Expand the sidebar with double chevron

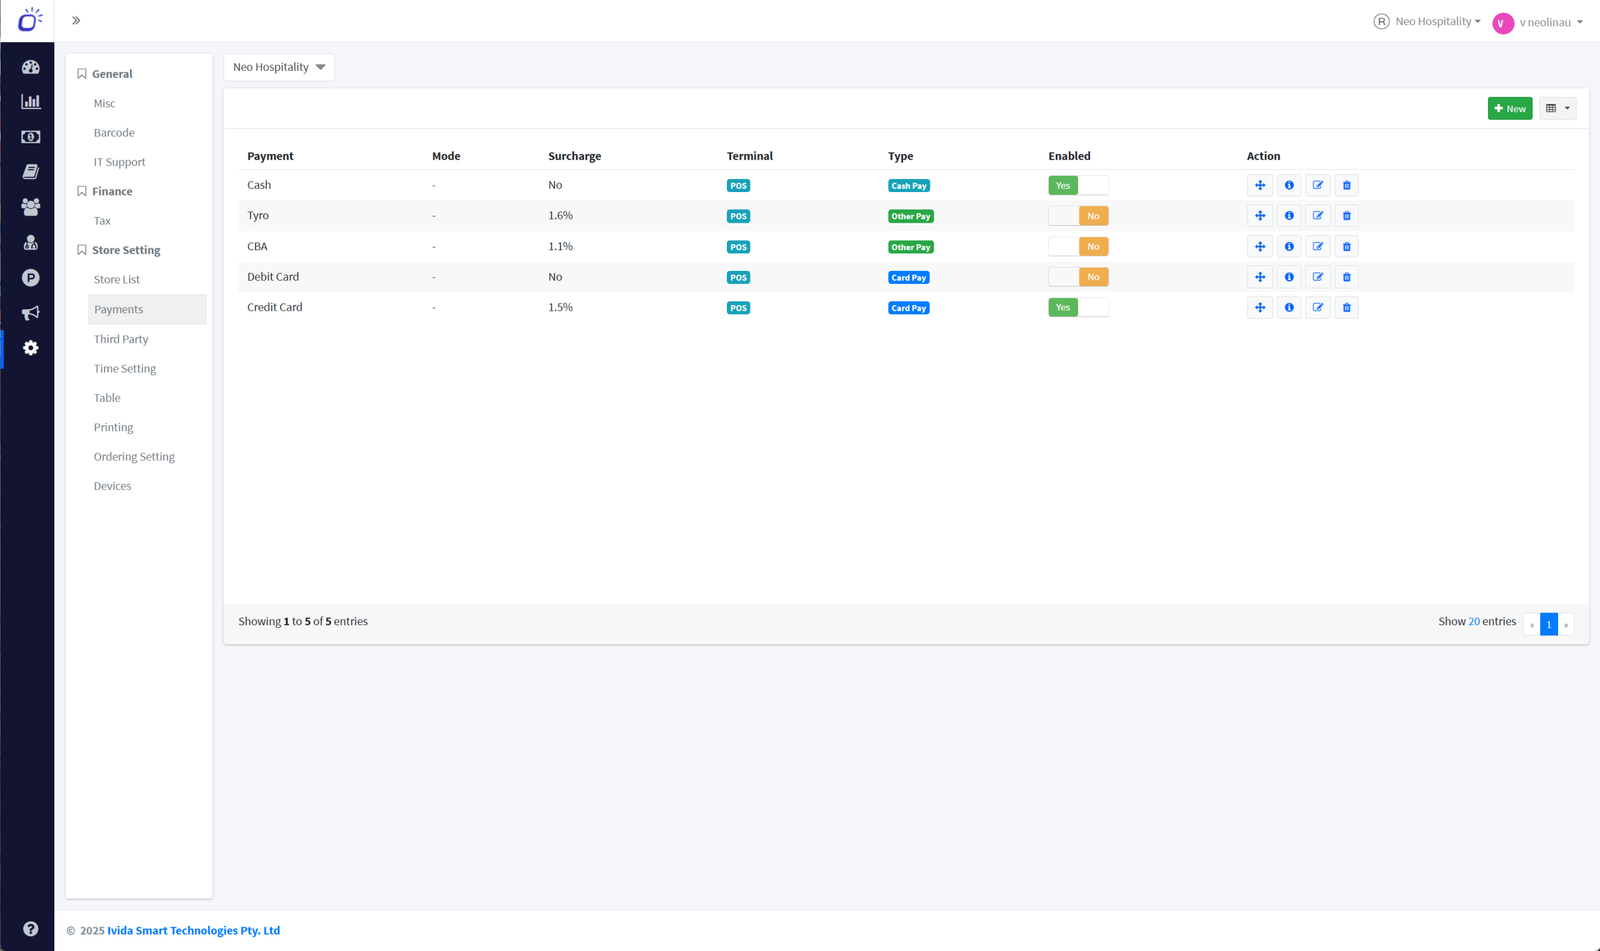coord(76,21)
